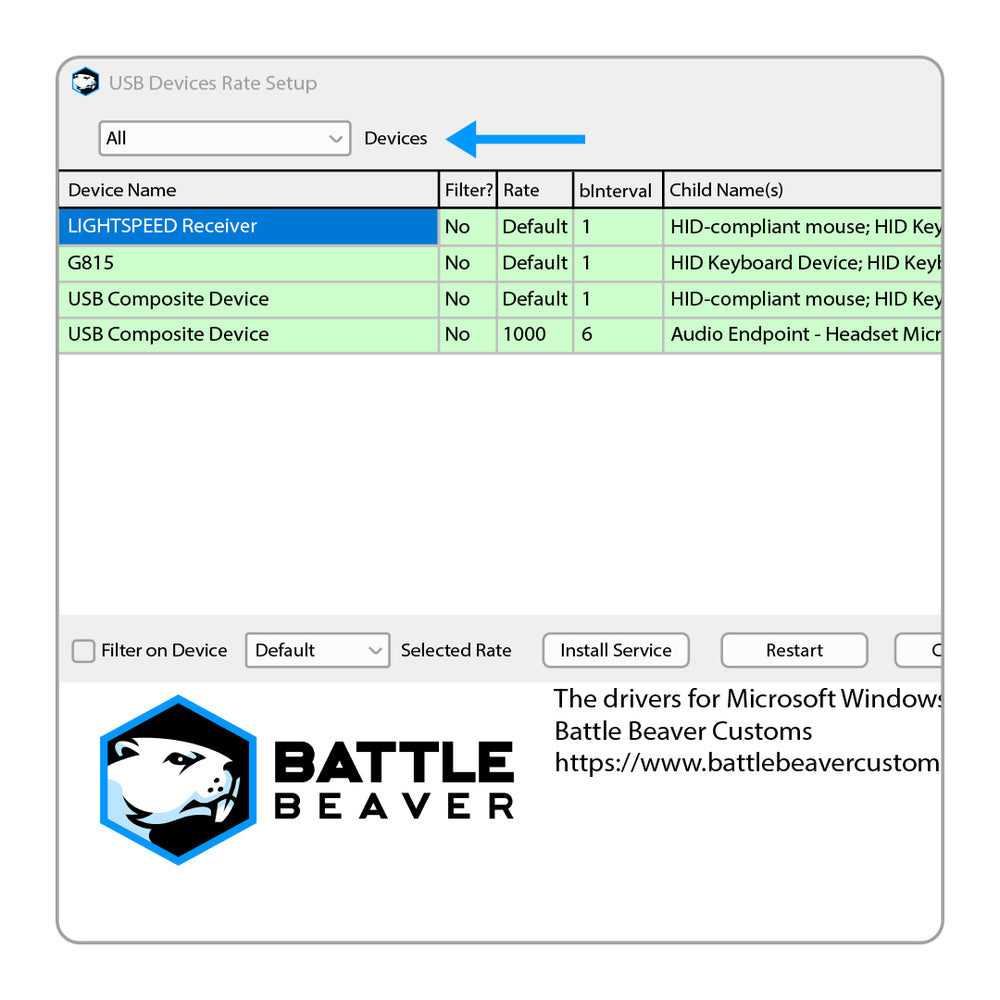Click the Battle Beaver app icon in title bar
This screenshot has height=1000, width=1000.
(85, 83)
